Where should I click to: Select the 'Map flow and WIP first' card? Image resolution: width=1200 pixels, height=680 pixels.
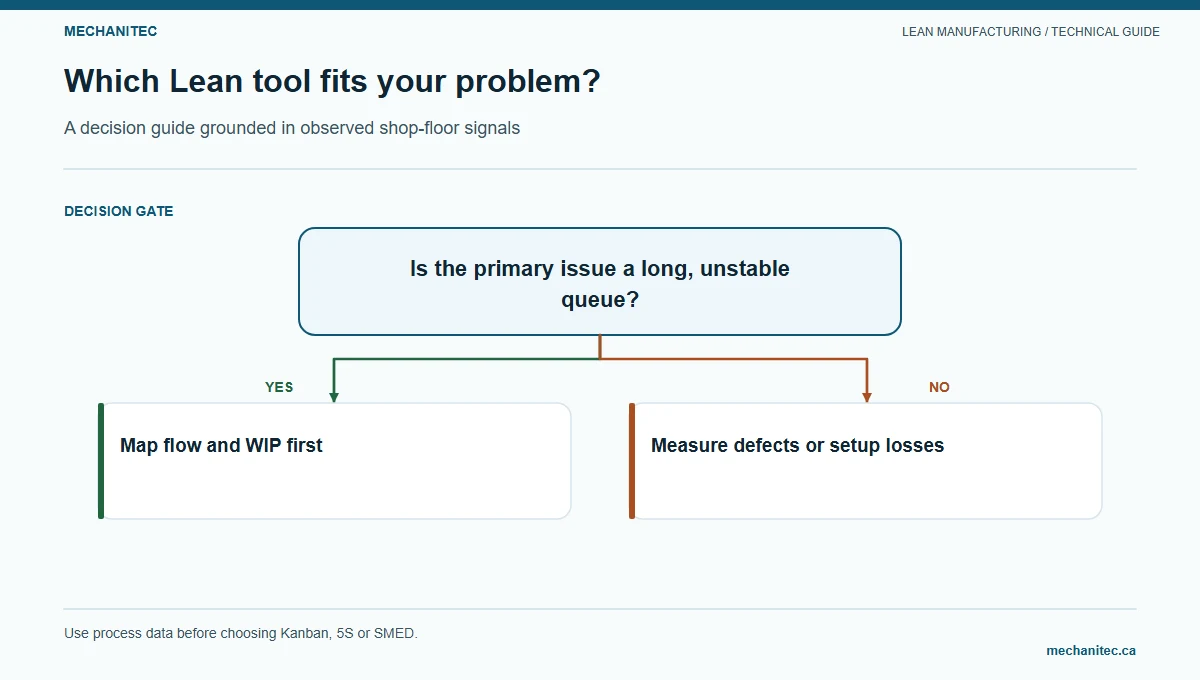click(x=335, y=461)
